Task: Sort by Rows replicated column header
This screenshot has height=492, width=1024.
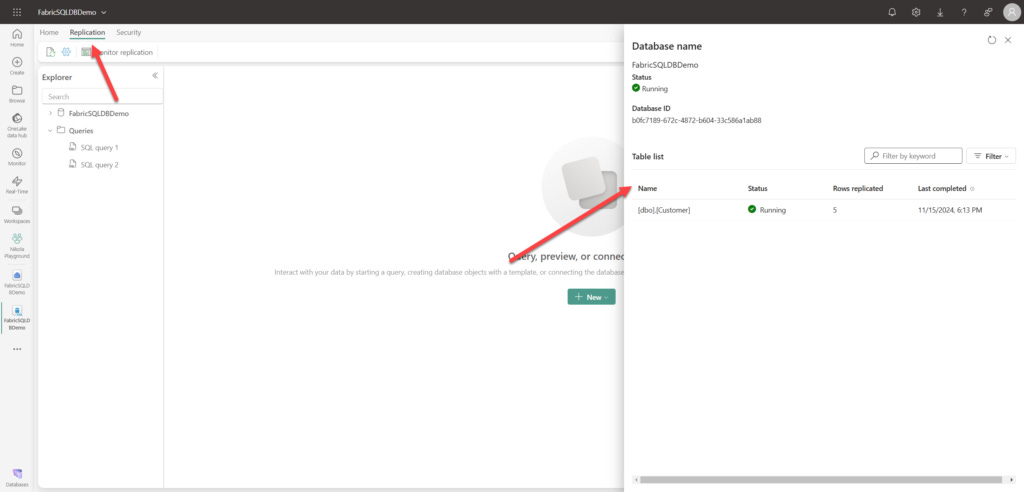Action: [858, 188]
